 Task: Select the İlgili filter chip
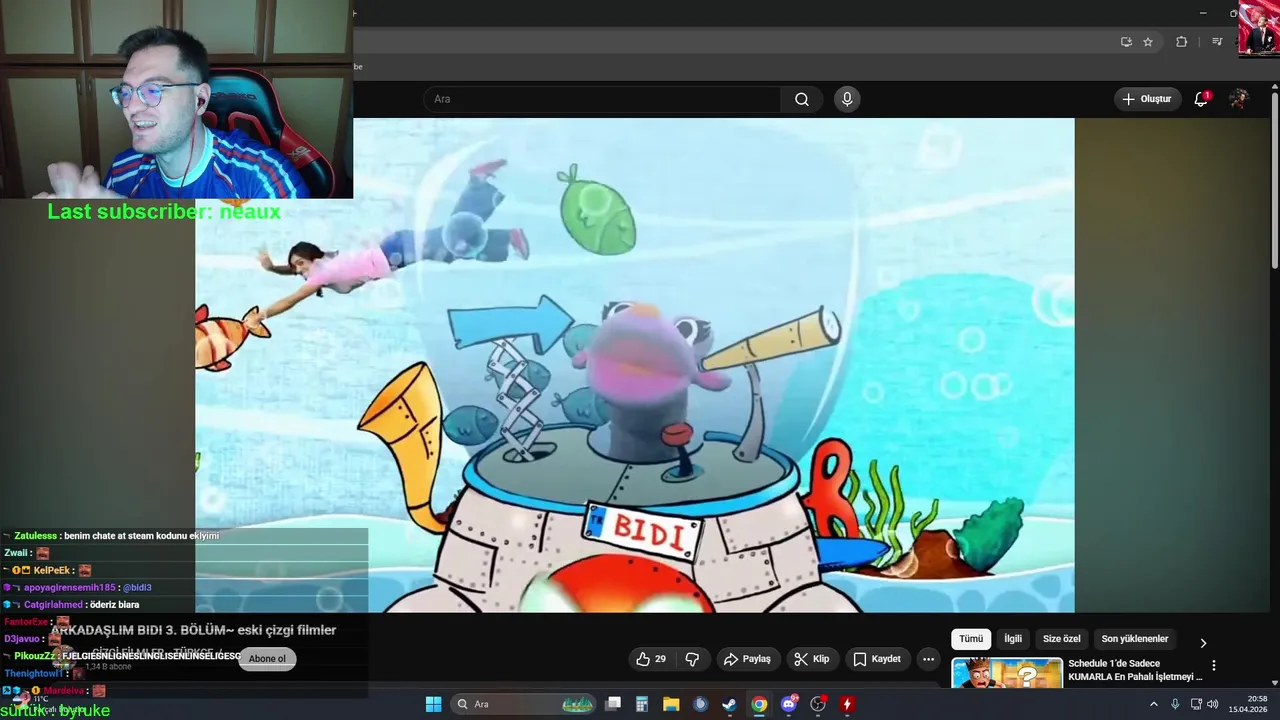click(x=1013, y=639)
